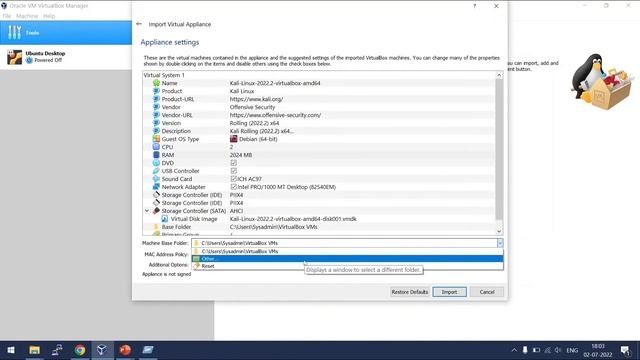
Task: Click the Machine Base Folder path field
Action: [344, 243]
